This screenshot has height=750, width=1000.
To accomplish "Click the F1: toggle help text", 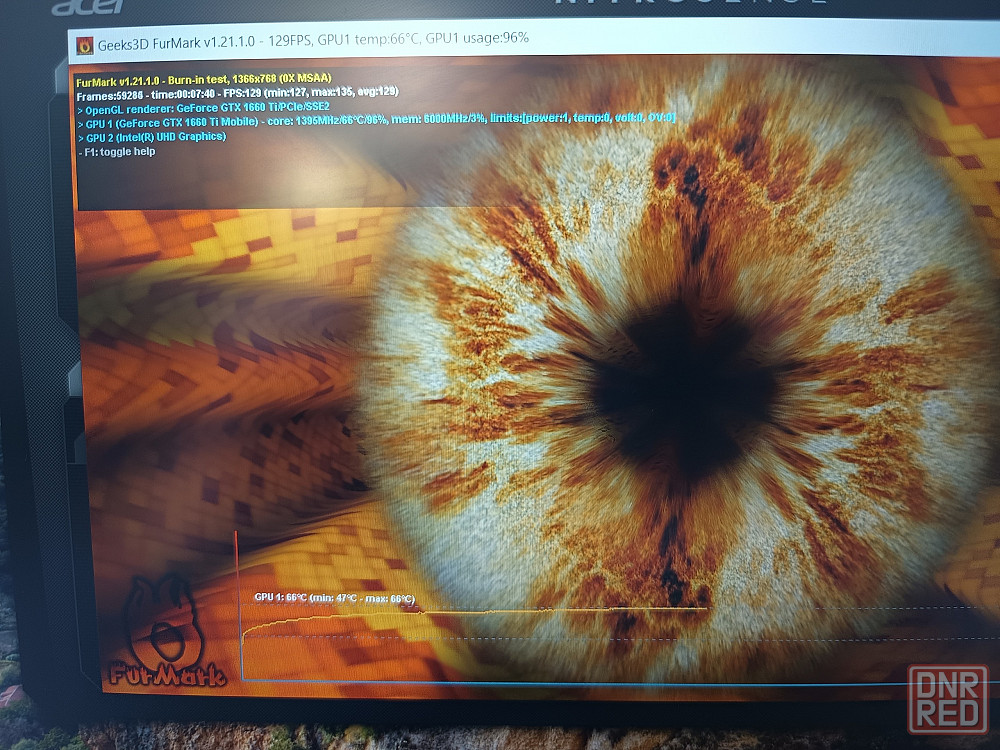I will 116,151.
